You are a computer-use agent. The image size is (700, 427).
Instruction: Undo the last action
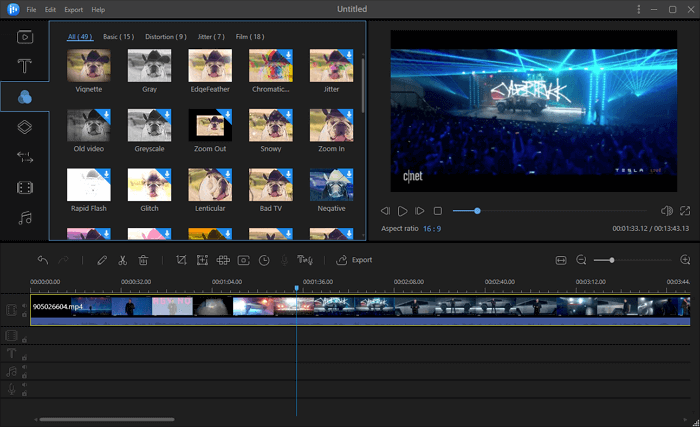pyautogui.click(x=43, y=260)
